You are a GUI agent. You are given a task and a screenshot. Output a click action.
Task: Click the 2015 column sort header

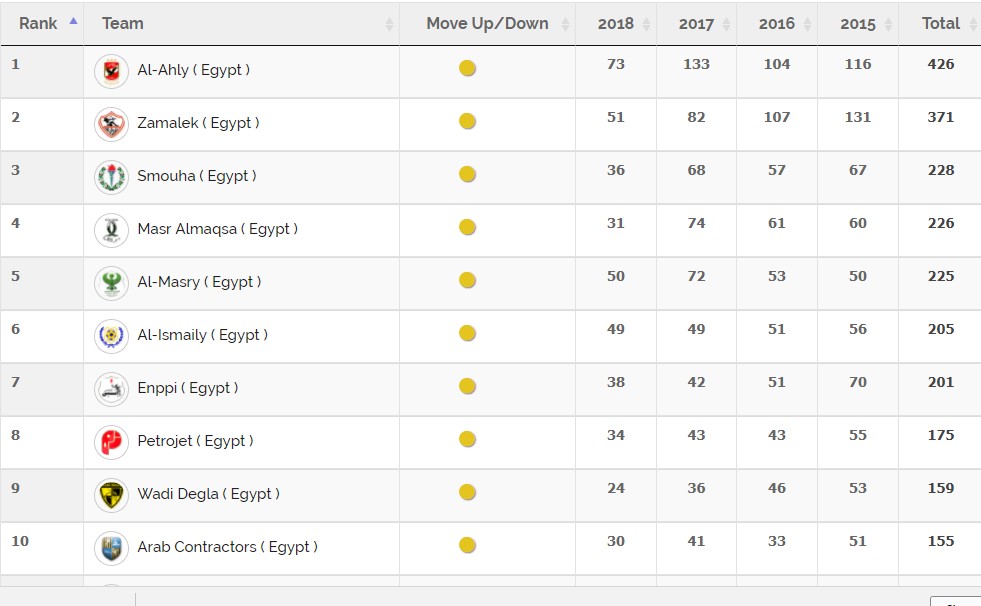[858, 24]
